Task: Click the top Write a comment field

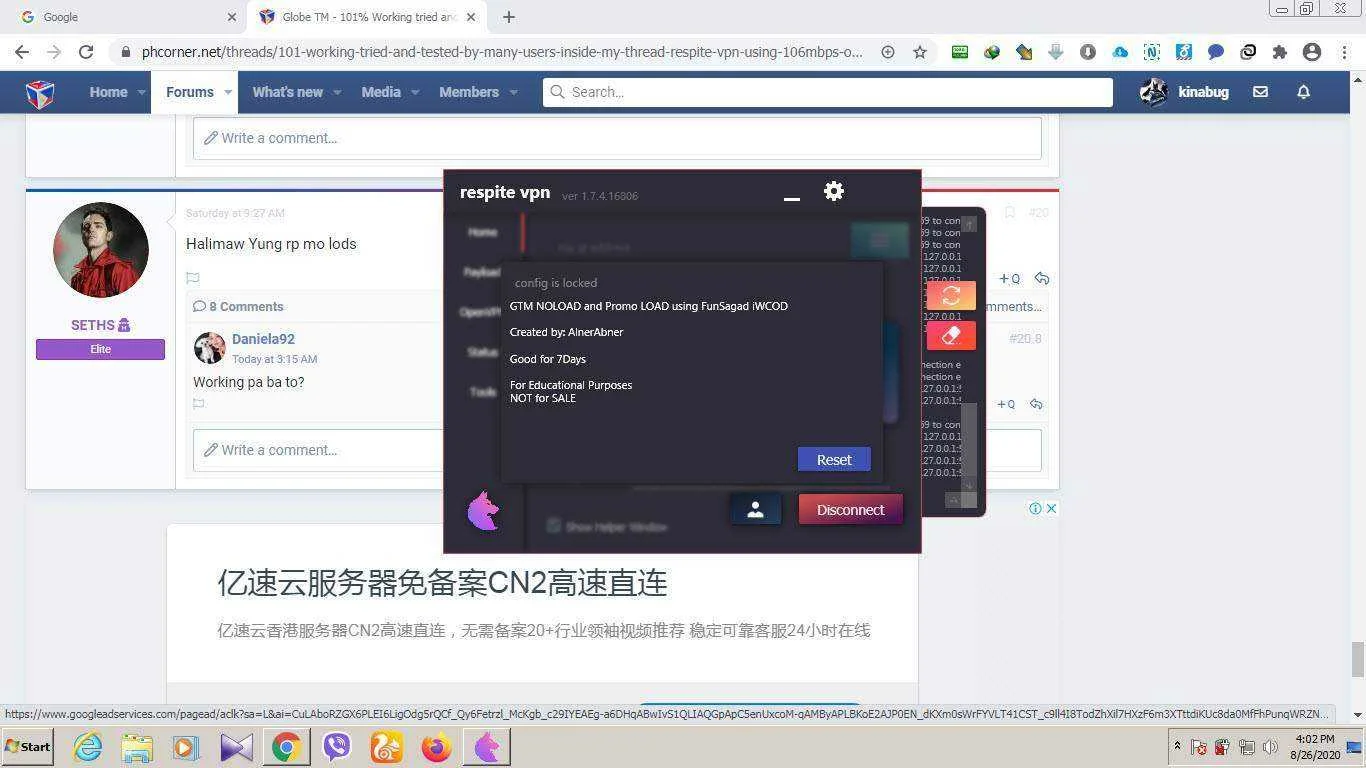Action: (x=617, y=138)
